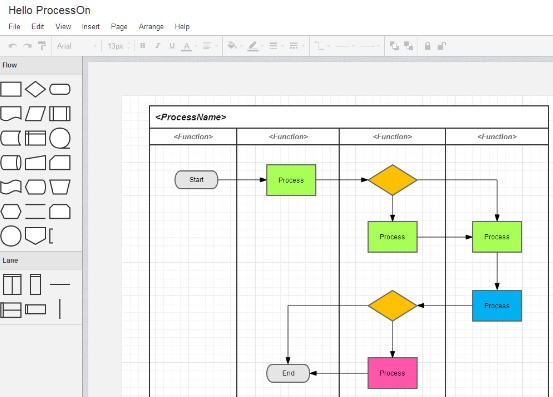The image size is (553, 397).
Task: Select the diamond decision shape in Flow panel
Action: click(35, 89)
